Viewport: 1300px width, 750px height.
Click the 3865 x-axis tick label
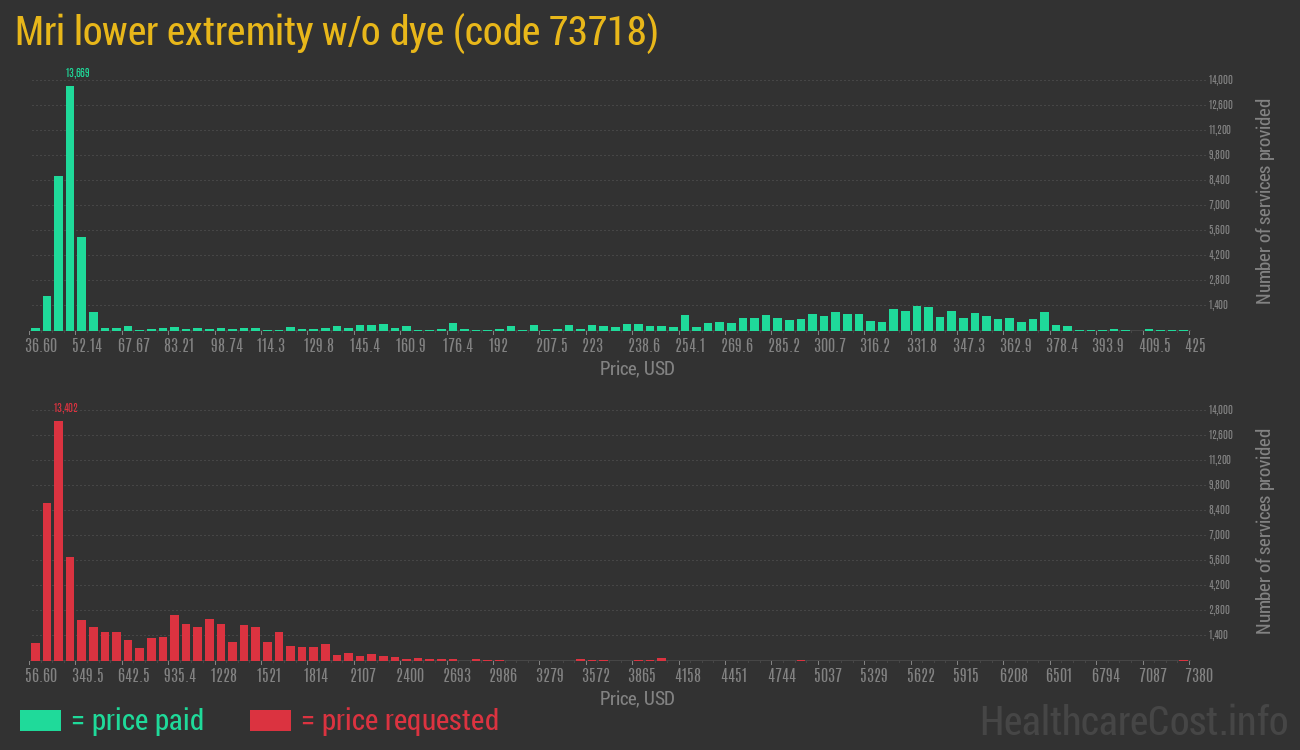(x=641, y=676)
